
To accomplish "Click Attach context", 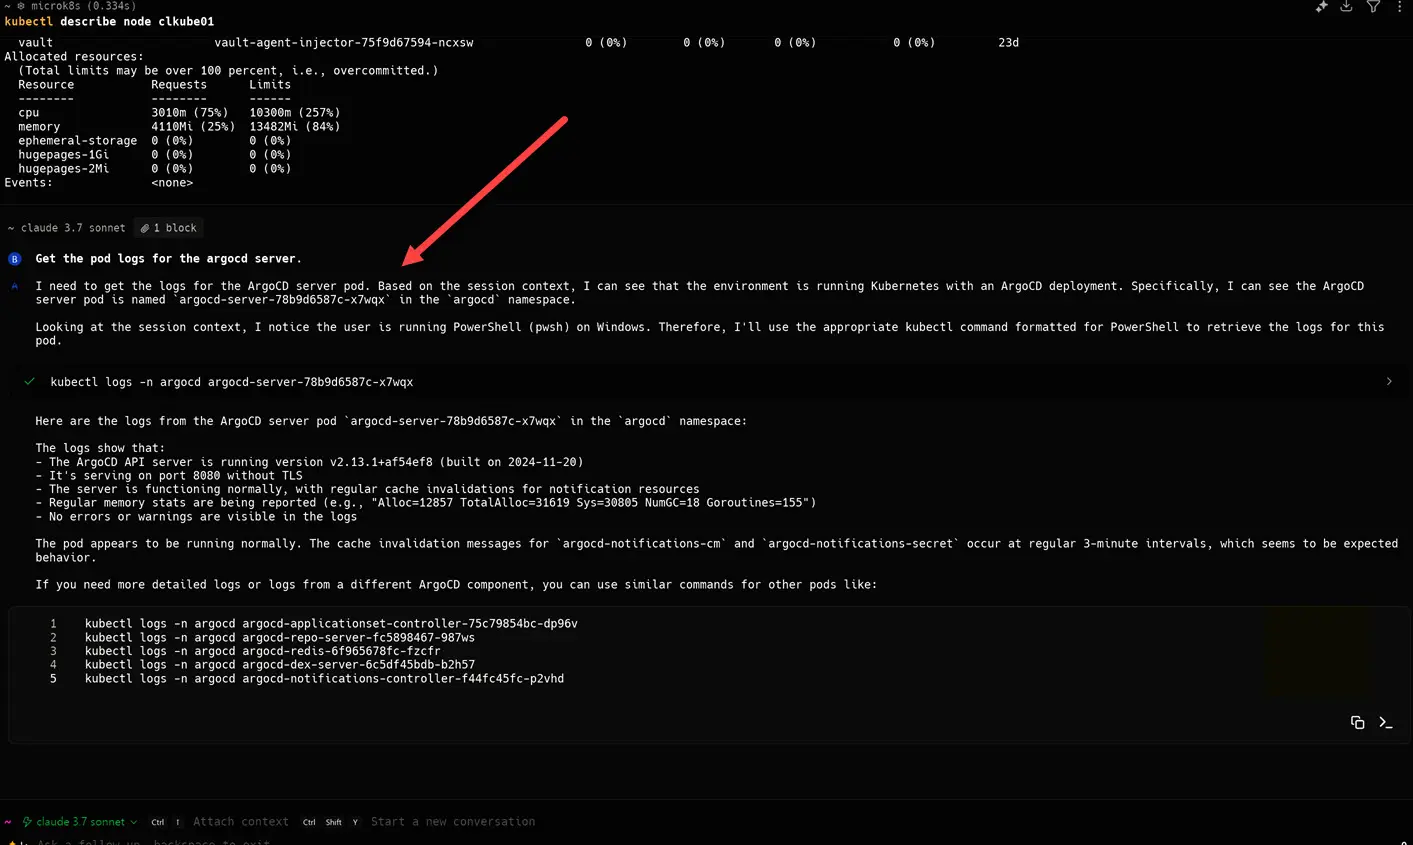I will 241,822.
